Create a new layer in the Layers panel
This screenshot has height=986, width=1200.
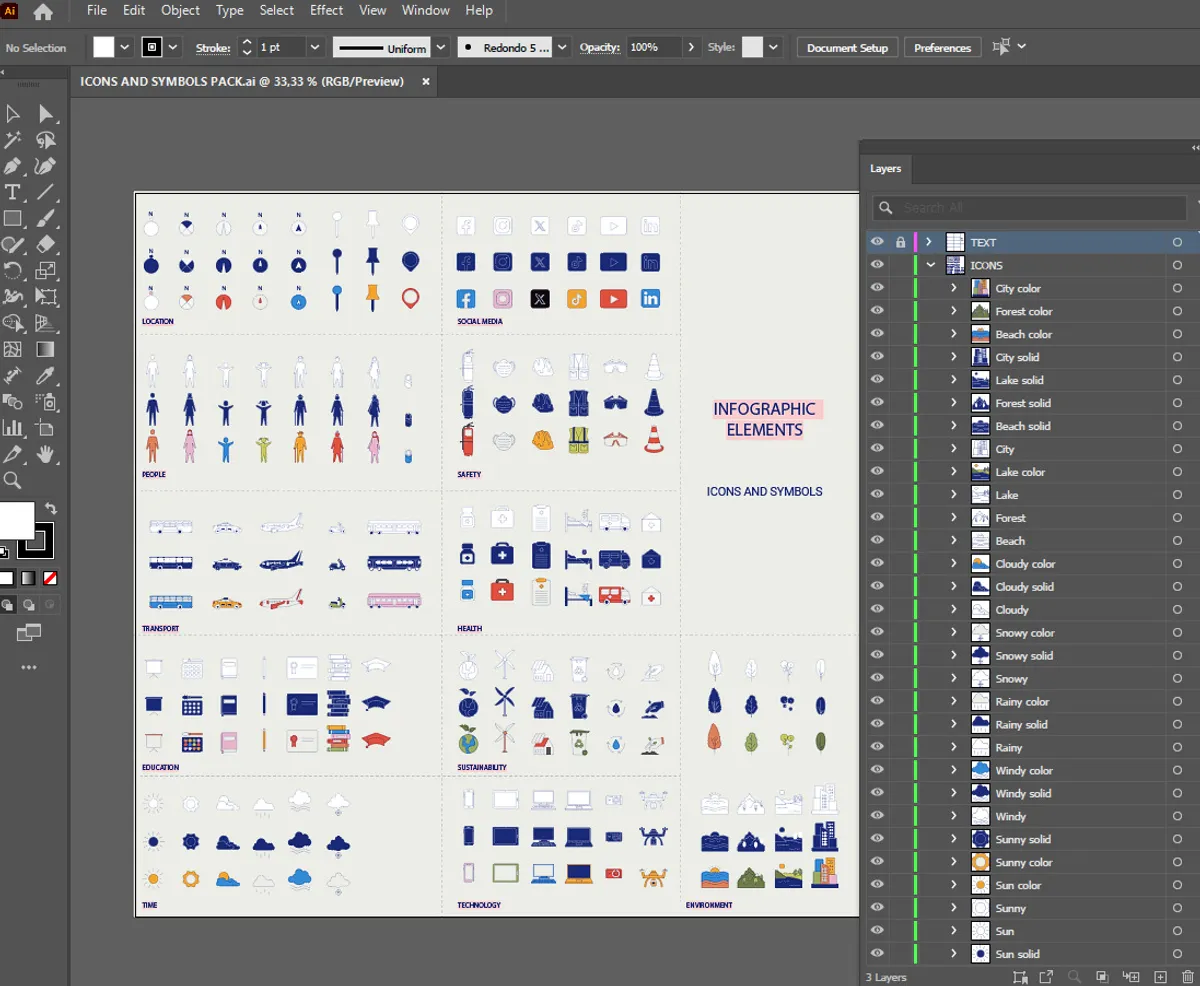(1160, 975)
